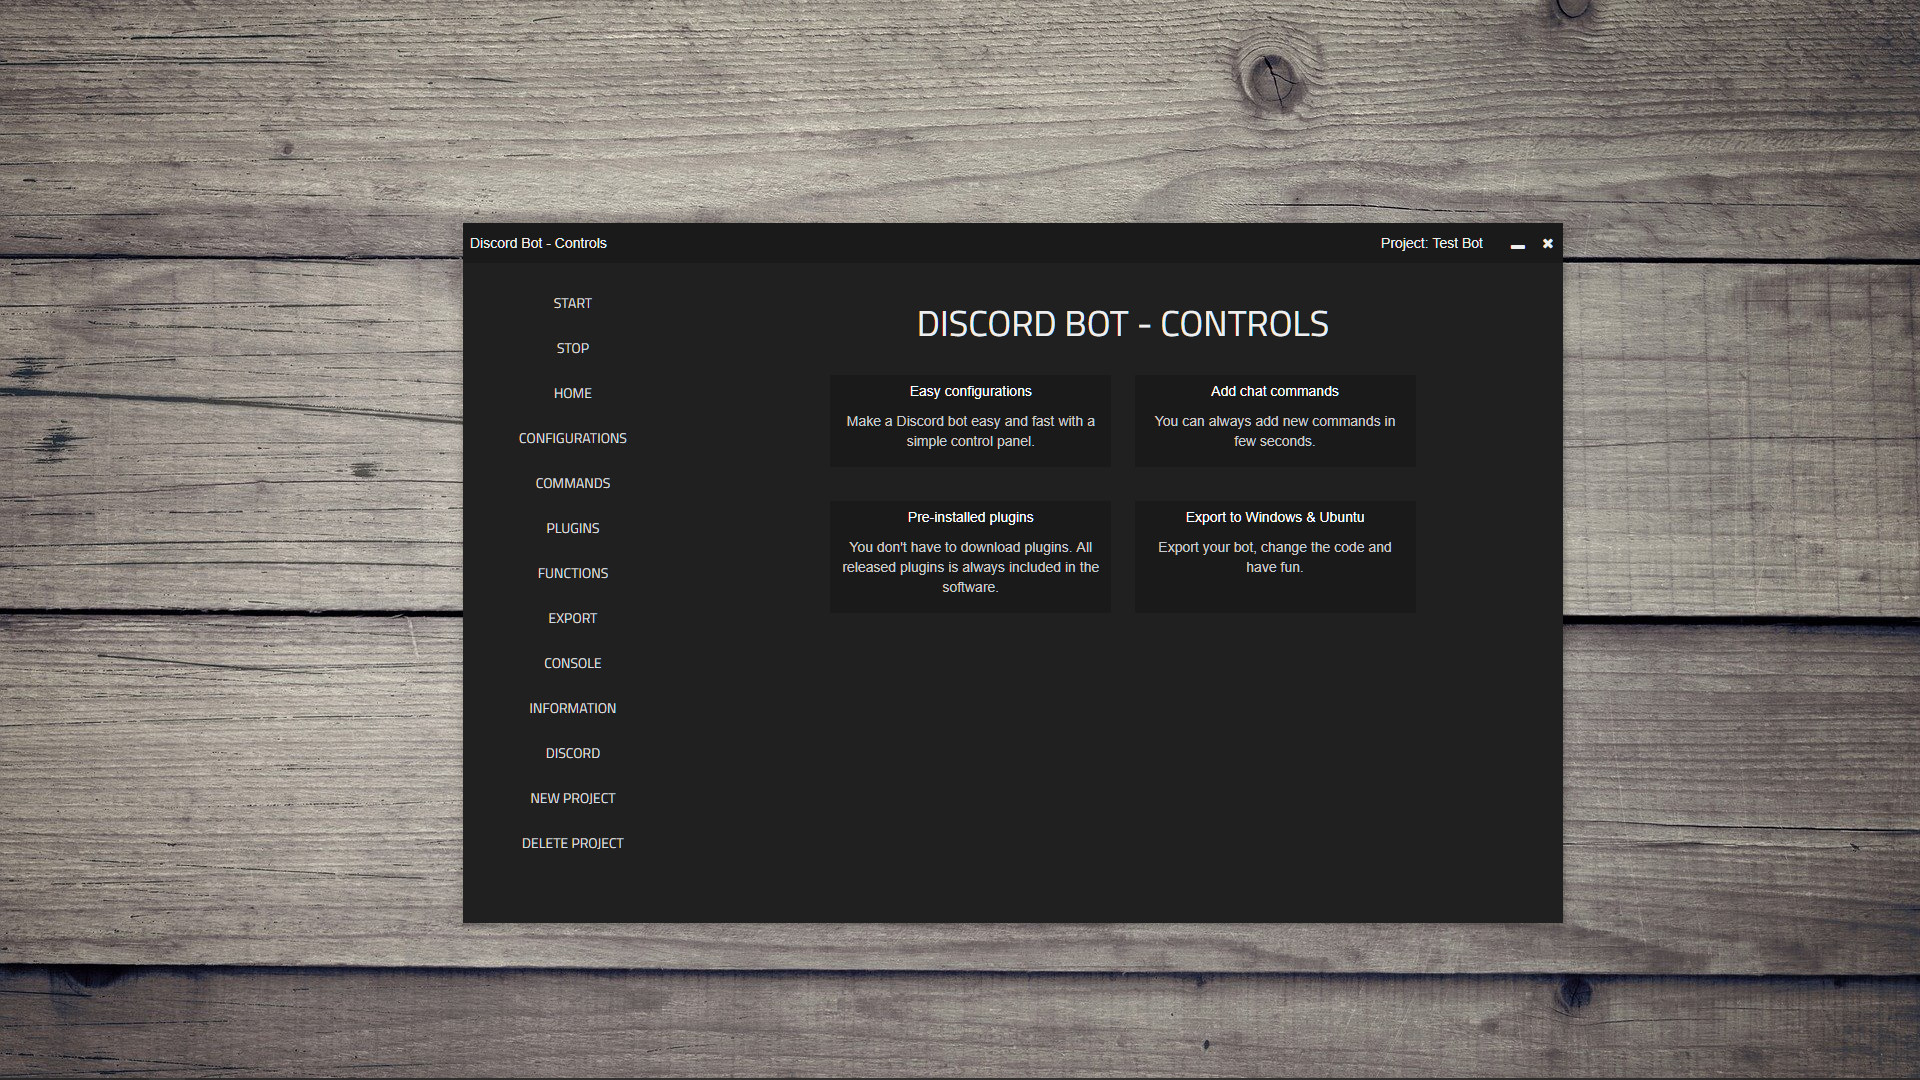Click the Project: Test Bot label
Image resolution: width=1920 pixels, height=1080 pixels.
coord(1431,243)
